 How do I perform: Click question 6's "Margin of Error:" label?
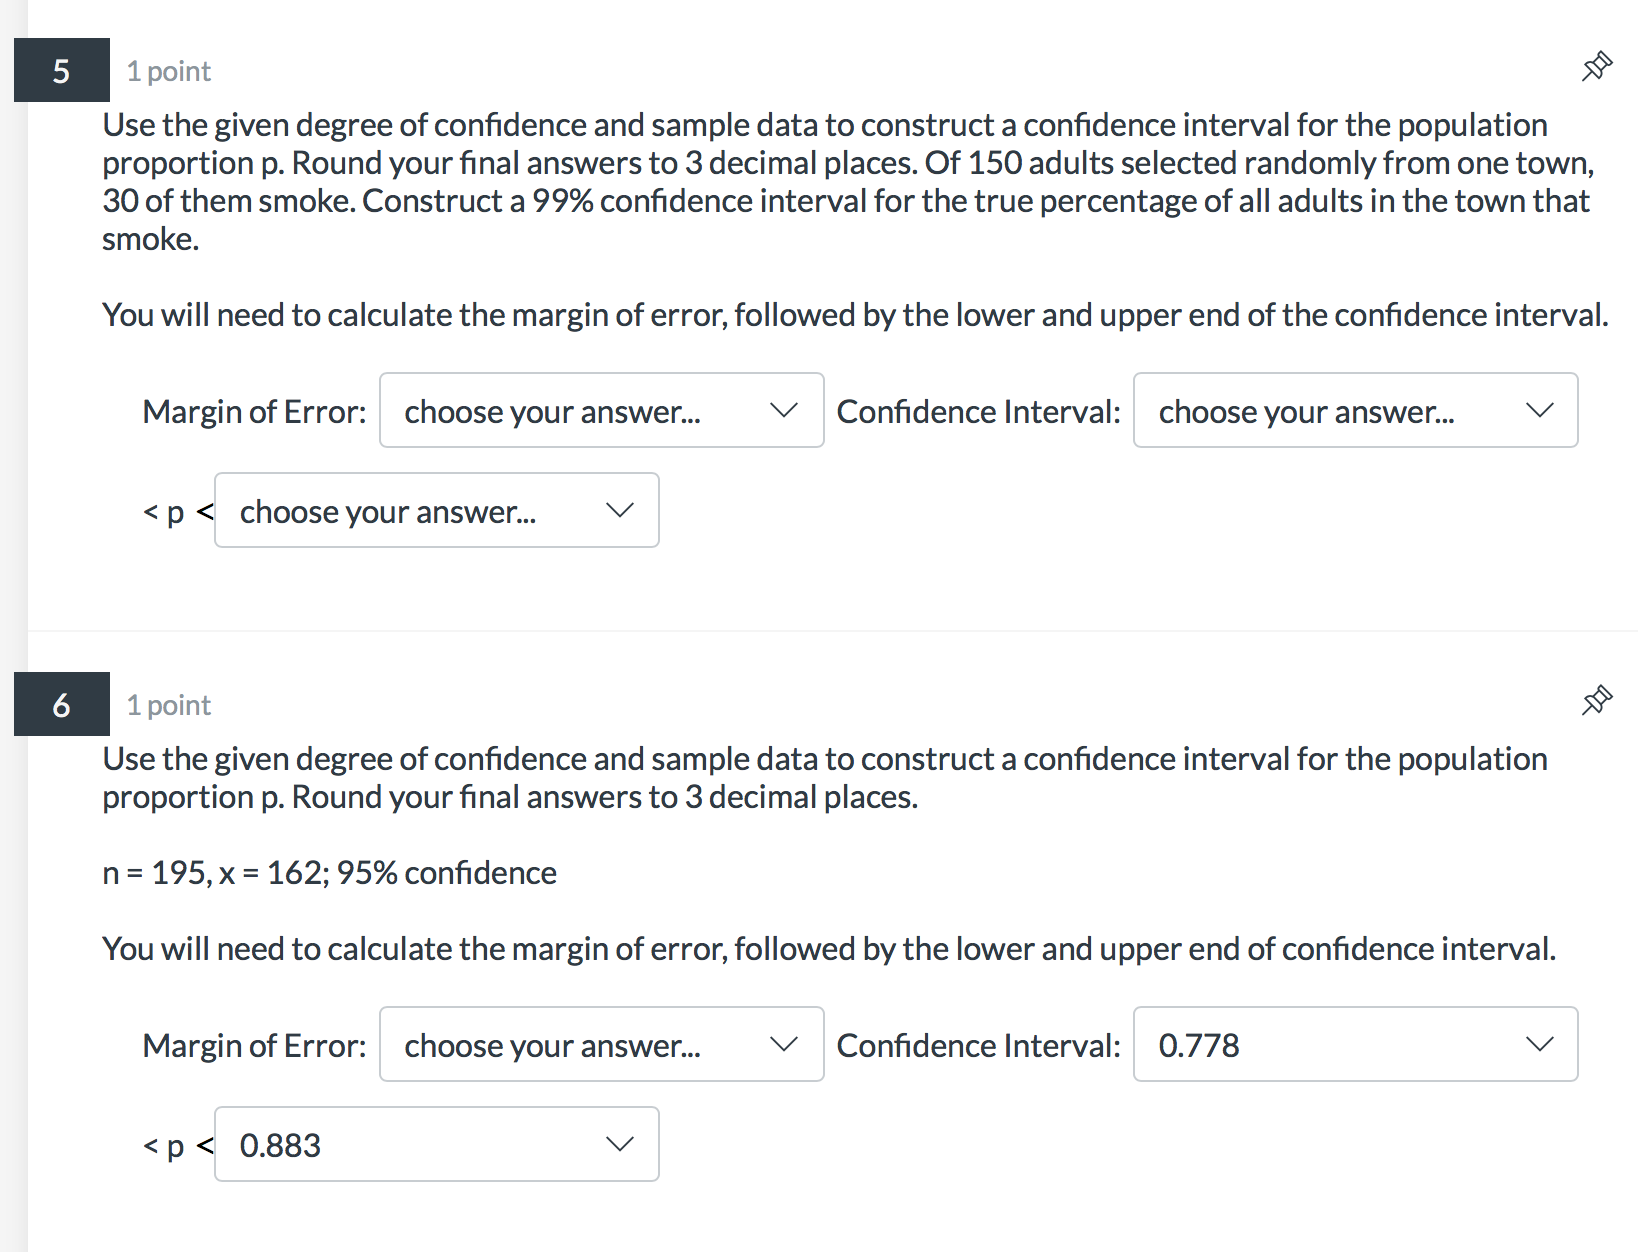pos(254,1046)
